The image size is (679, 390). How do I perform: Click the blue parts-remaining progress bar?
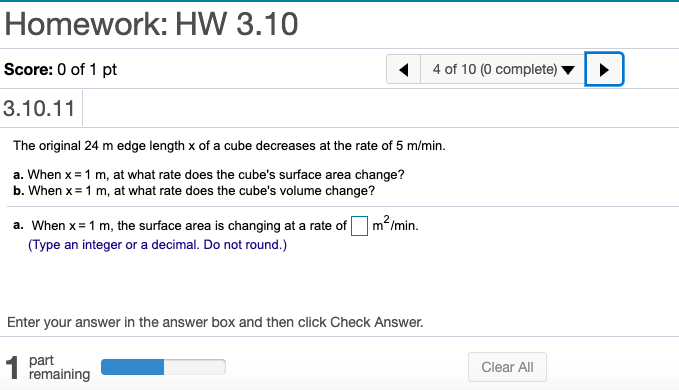(x=163, y=367)
